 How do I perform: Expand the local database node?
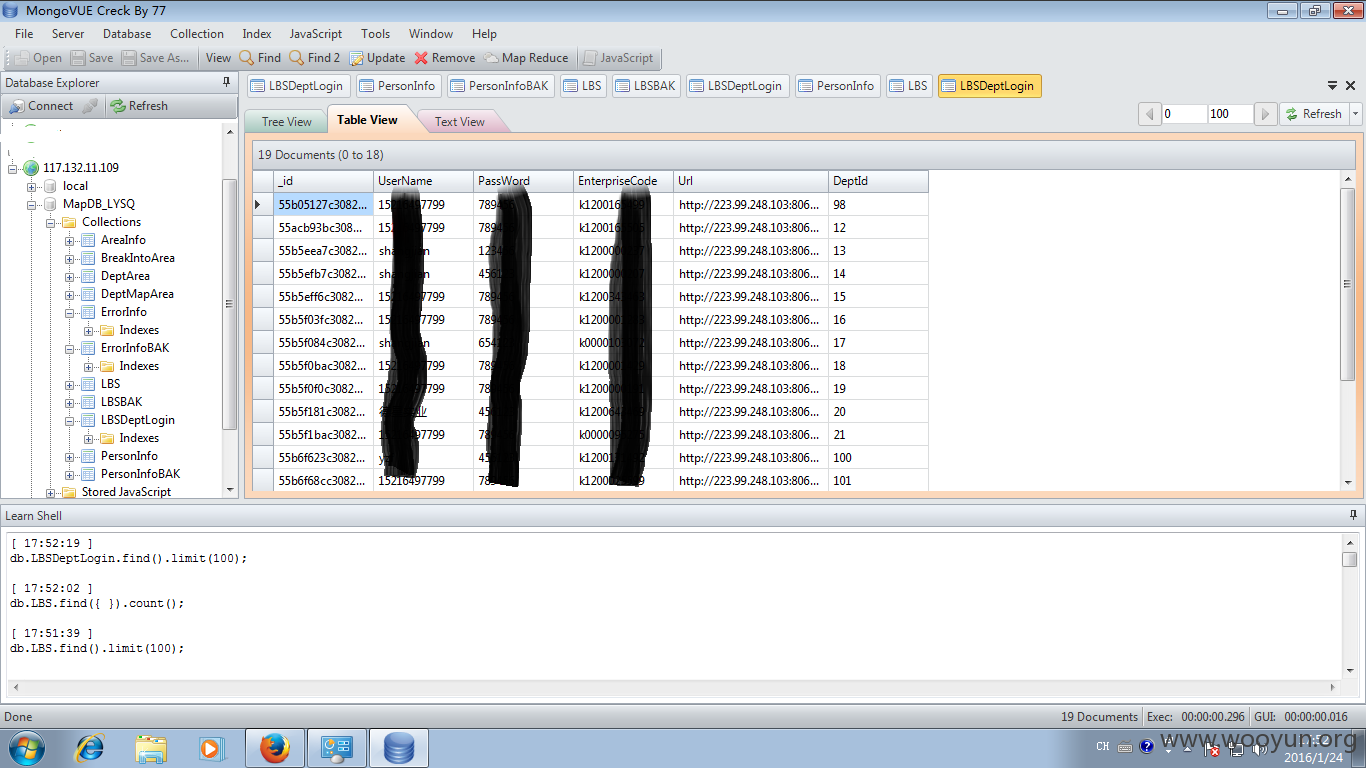[x=32, y=186]
